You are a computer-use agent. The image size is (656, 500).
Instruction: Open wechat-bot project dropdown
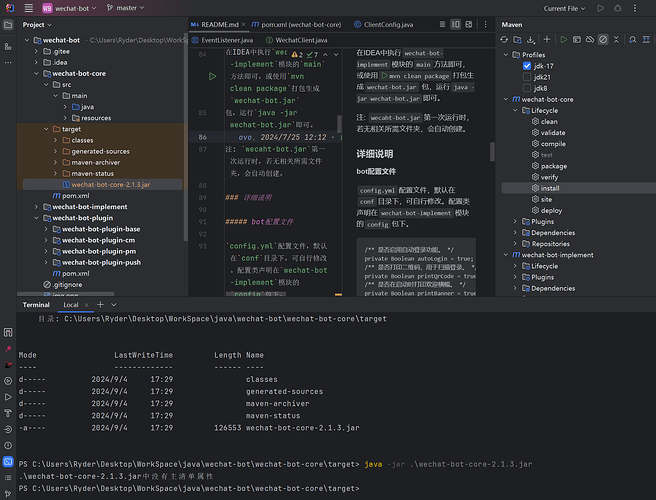point(69,8)
